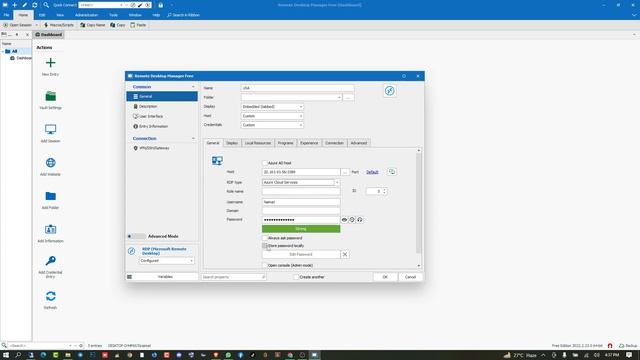Screen dimensions: 640x360
Task: Enable the Azure AD host checkbox
Action: [x=264, y=163]
